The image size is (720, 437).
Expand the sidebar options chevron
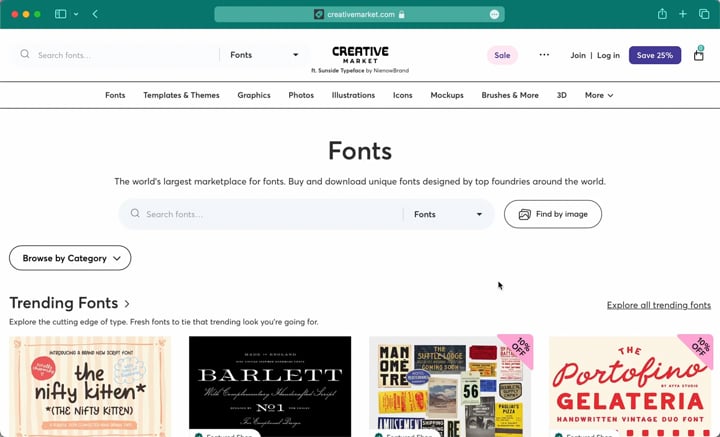76,14
